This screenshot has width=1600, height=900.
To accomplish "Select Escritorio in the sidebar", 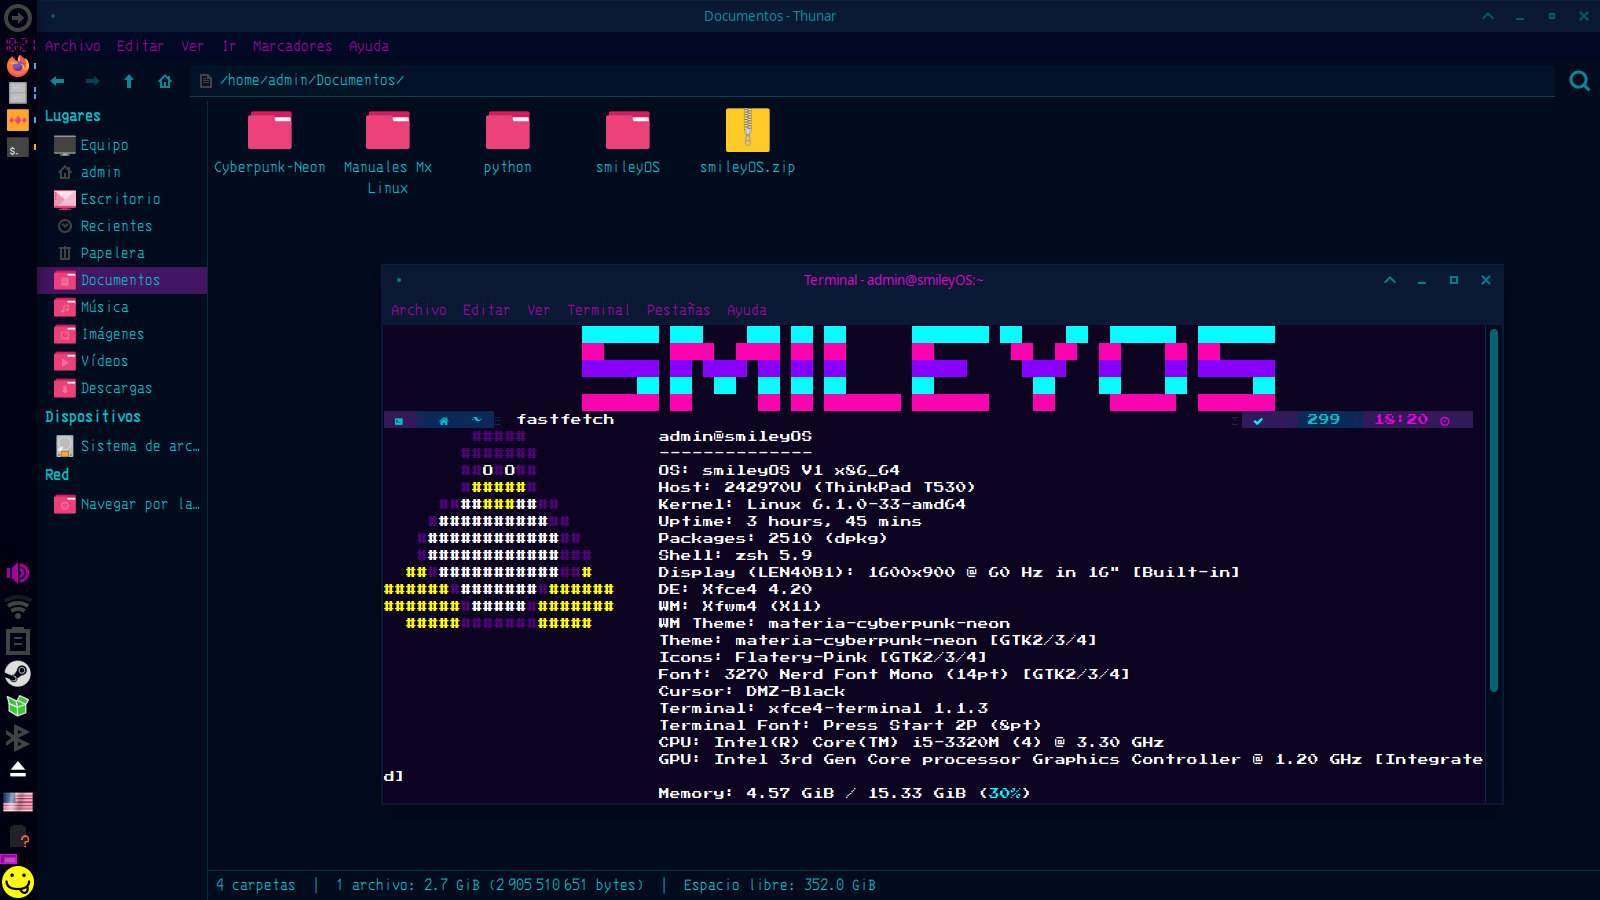I will (x=122, y=199).
